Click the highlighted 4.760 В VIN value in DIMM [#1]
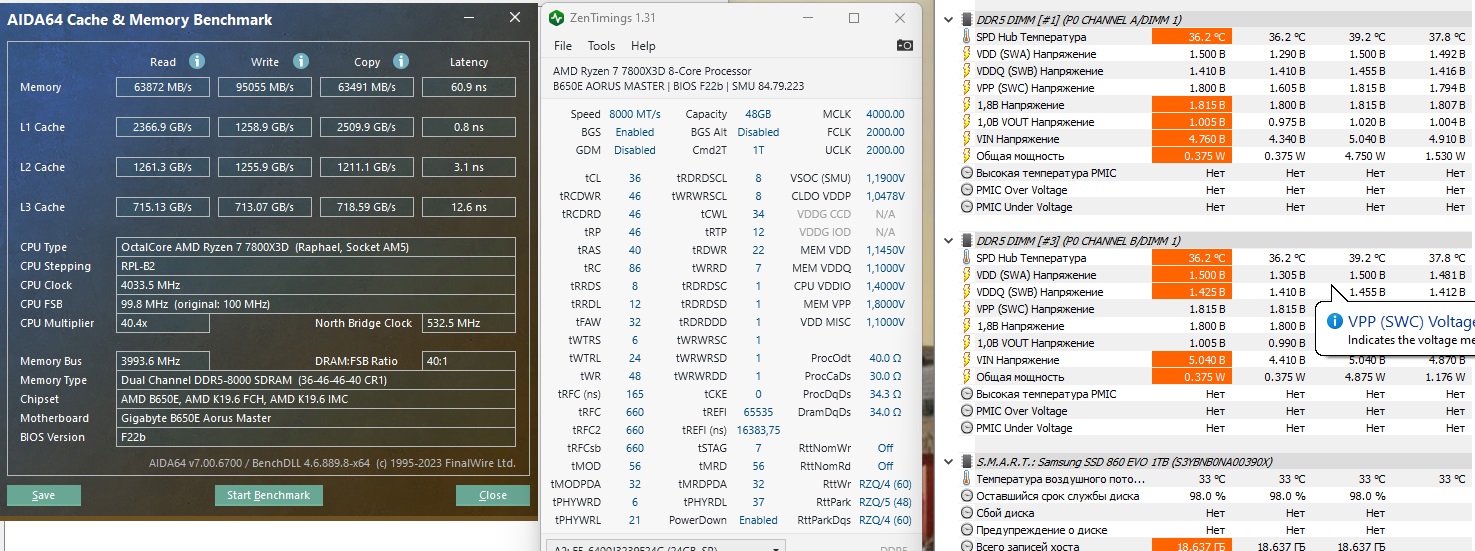1475x551 pixels. (1192, 139)
